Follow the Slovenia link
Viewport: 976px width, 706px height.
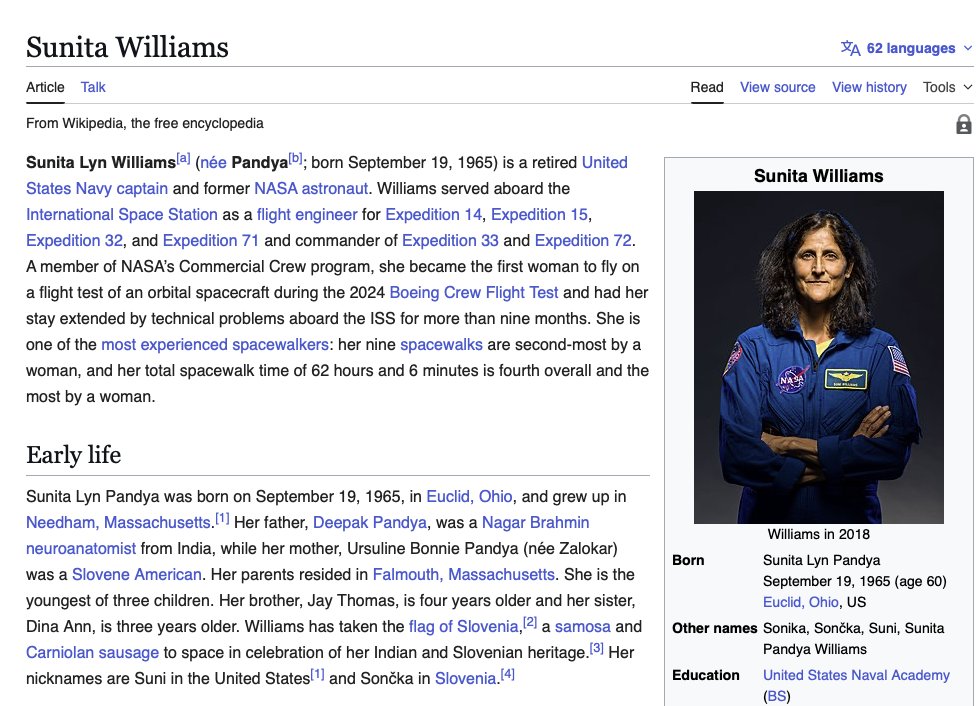tap(466, 679)
